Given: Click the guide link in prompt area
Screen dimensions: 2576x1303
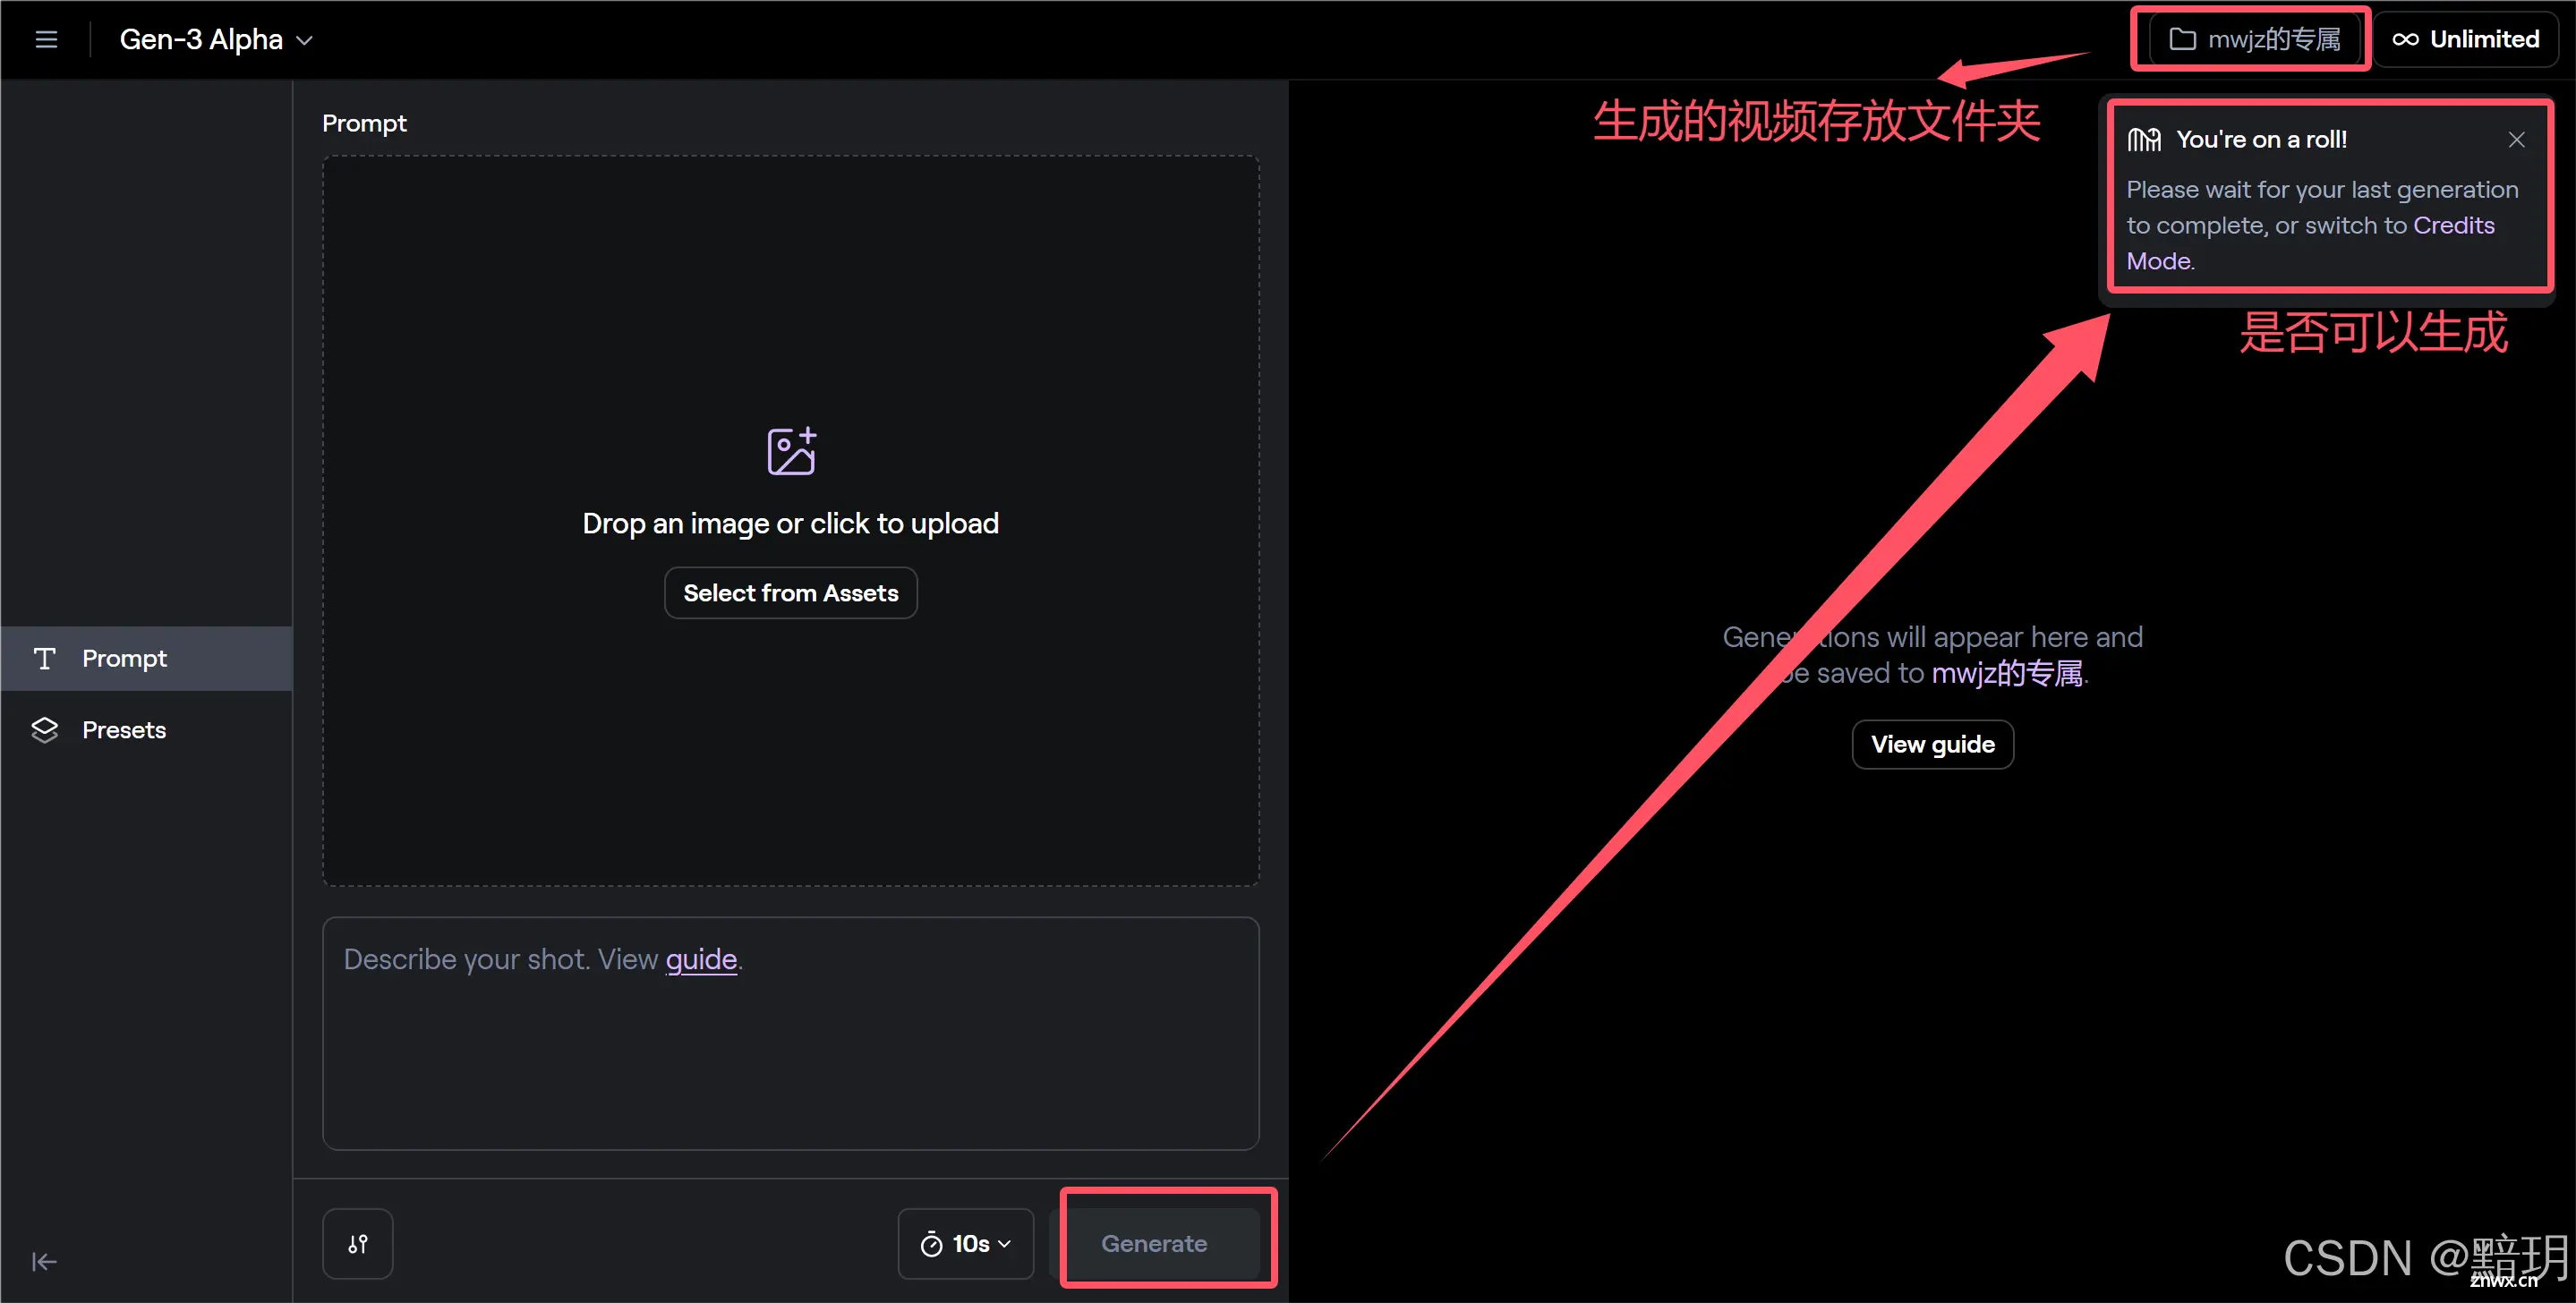Looking at the screenshot, I should pyautogui.click(x=702, y=958).
